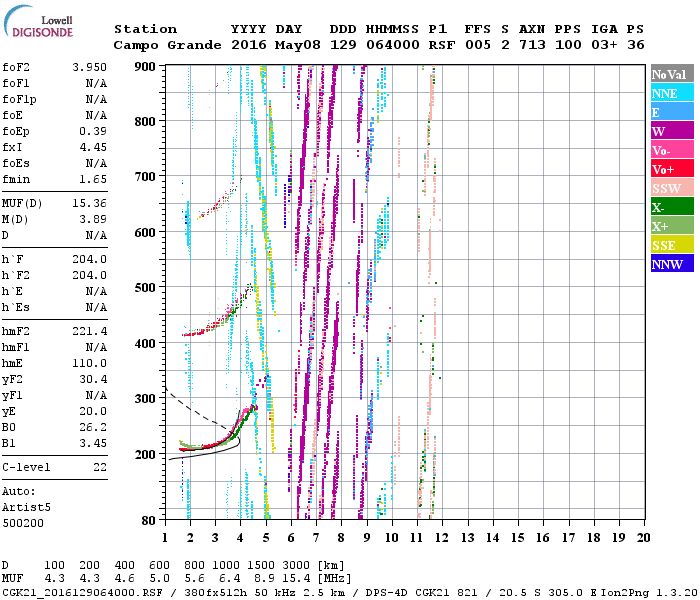Select the E blue legend swatch
This screenshot has width=700, height=600.
[x=672, y=112]
